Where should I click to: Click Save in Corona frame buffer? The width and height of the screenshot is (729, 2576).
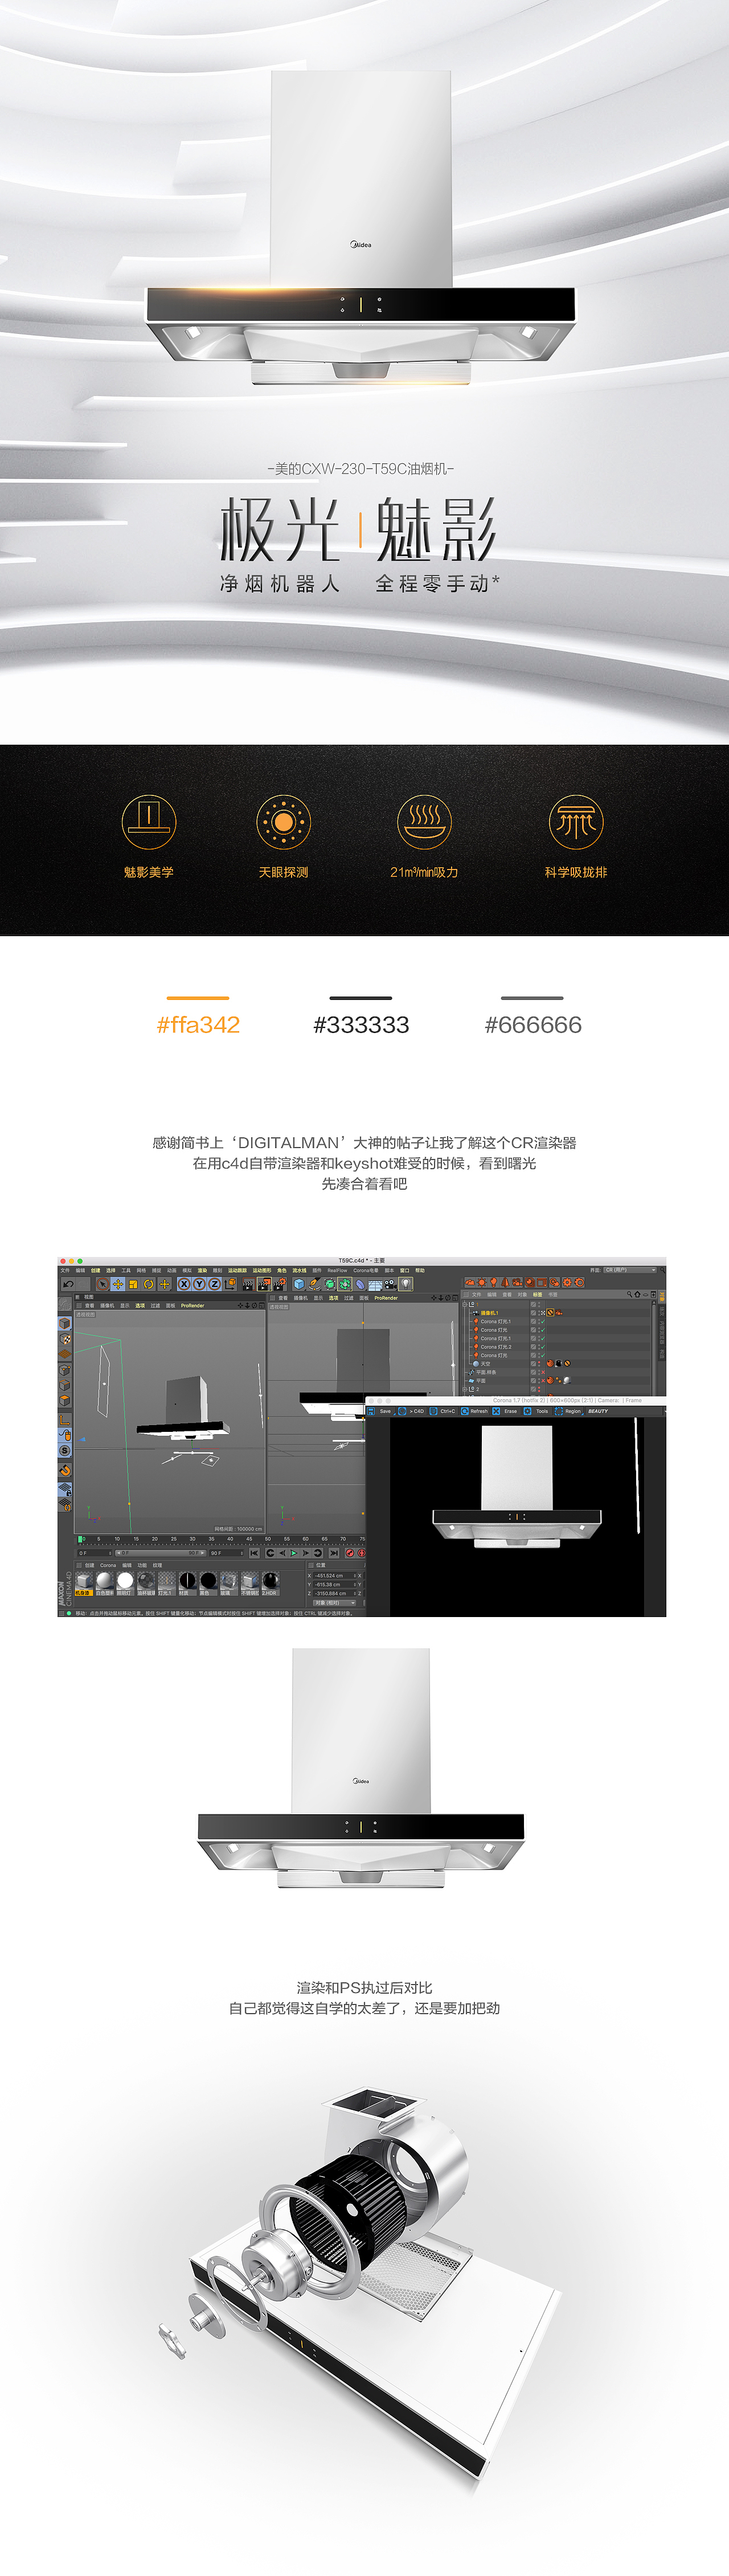click(381, 1411)
